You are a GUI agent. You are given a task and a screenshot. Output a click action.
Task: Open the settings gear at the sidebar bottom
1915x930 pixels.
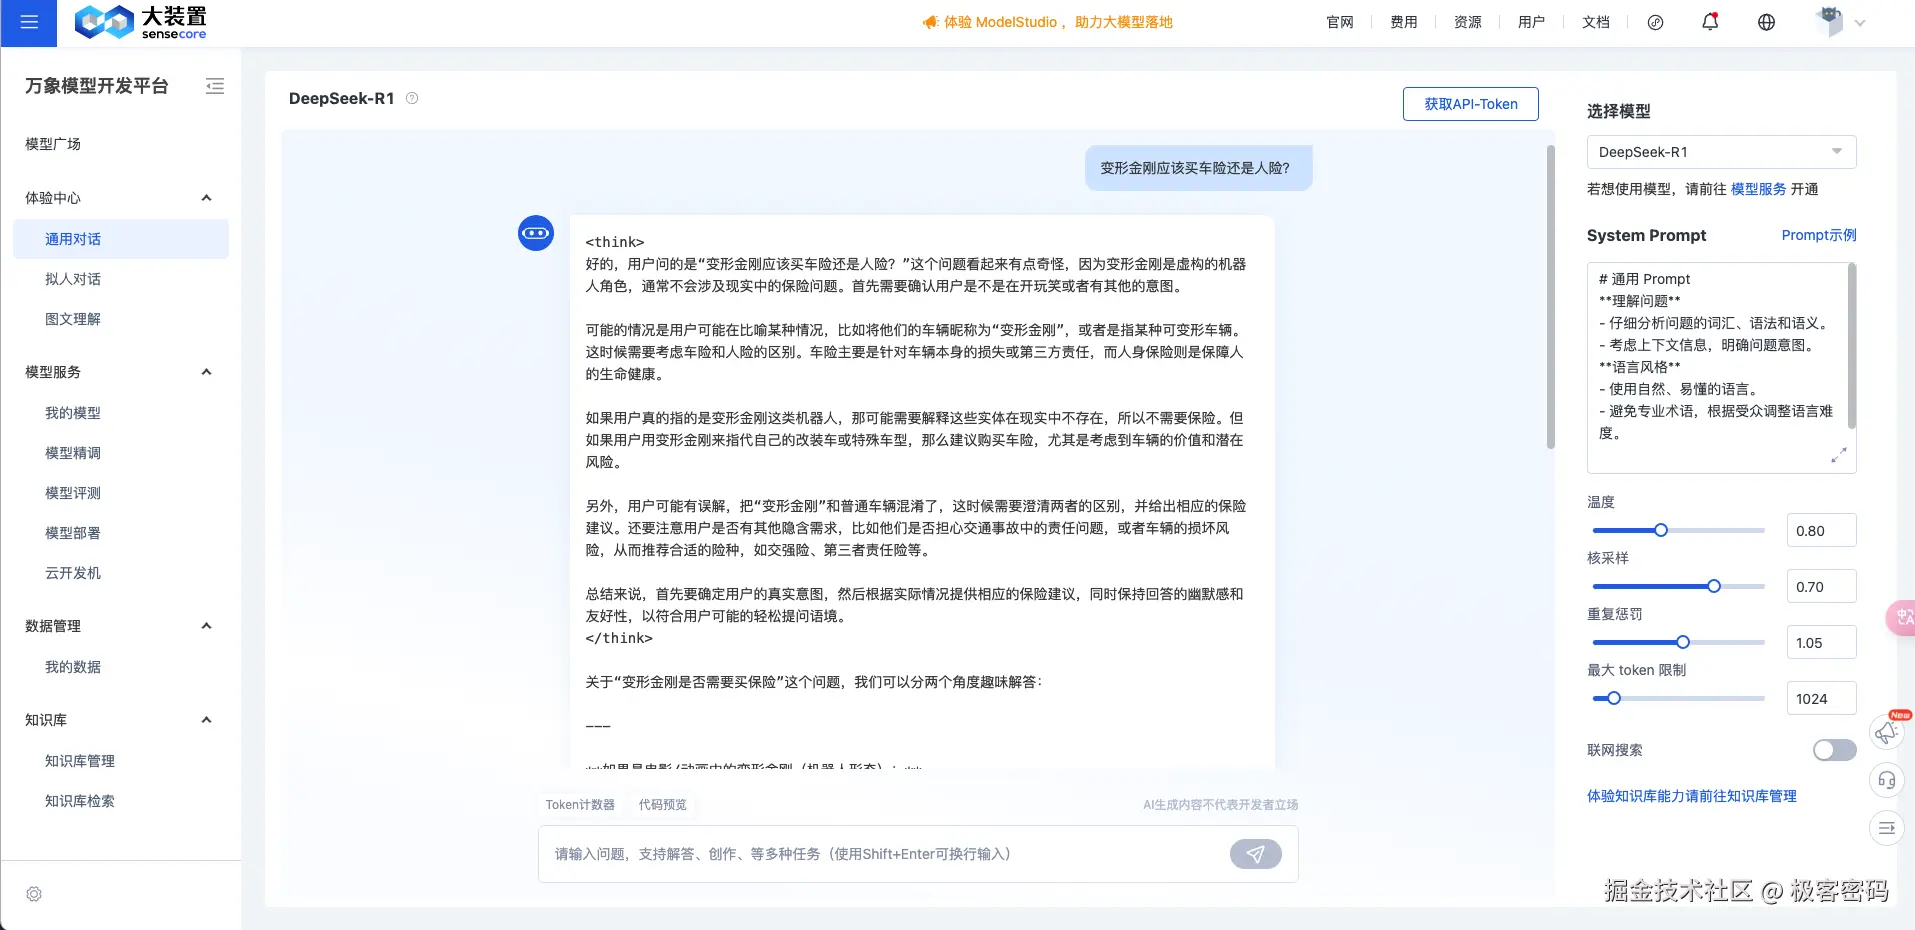pyautogui.click(x=33, y=894)
